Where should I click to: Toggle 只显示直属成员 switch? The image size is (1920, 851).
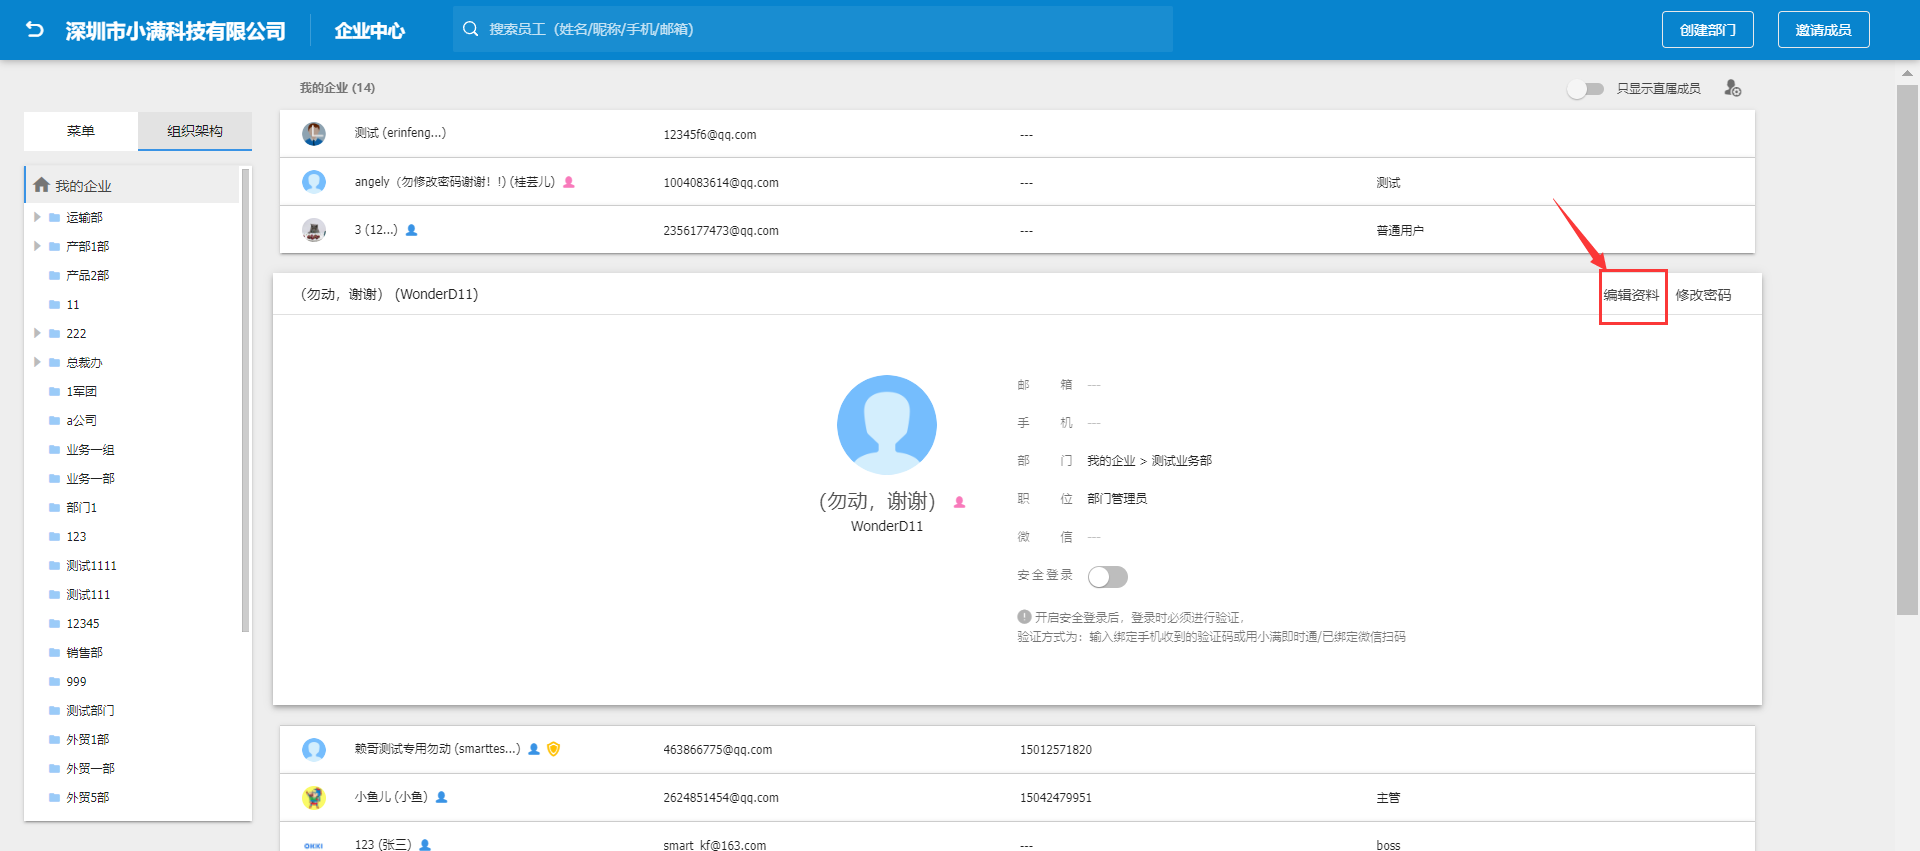tap(1586, 89)
